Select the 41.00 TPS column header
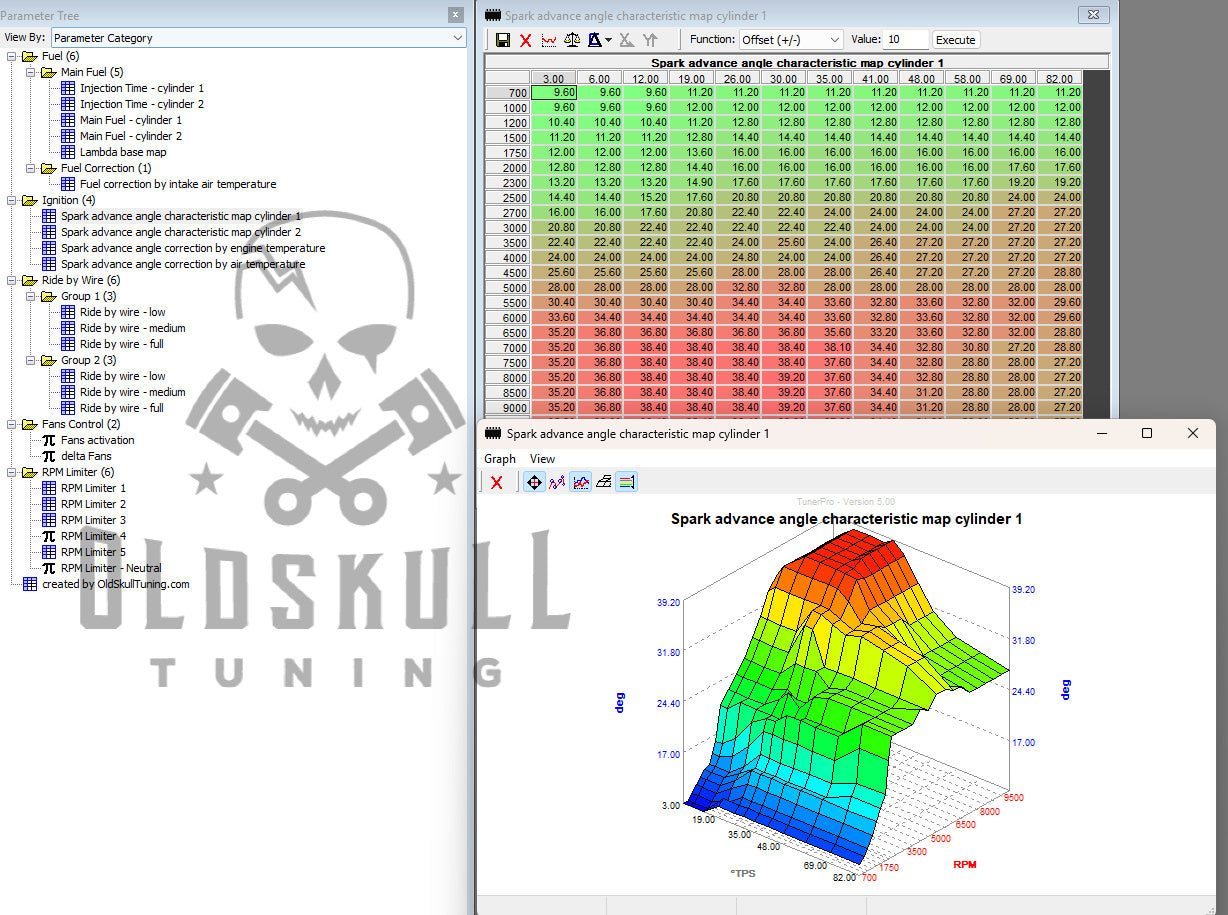This screenshot has width=1228, height=915. click(876, 78)
